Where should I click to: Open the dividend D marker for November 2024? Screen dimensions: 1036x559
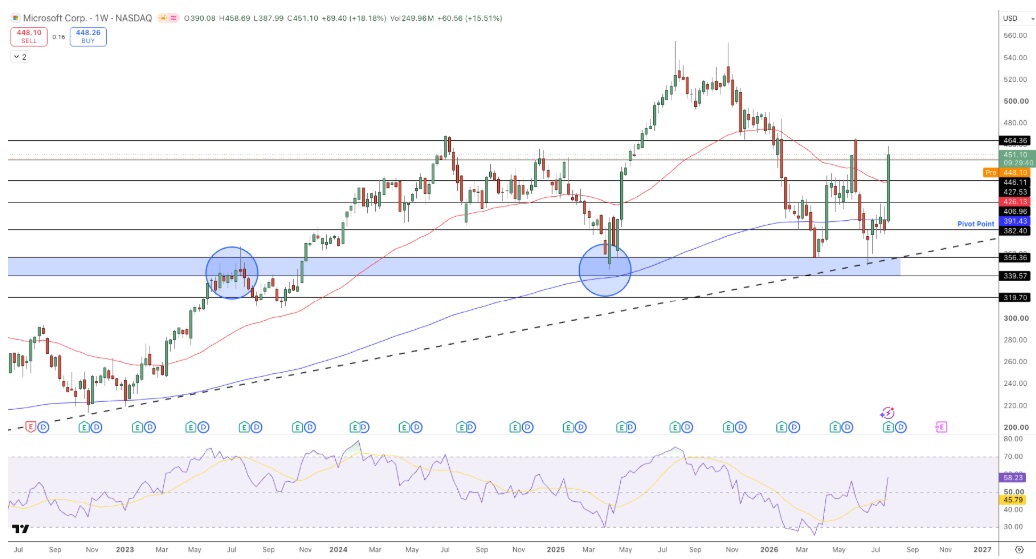coord(527,428)
